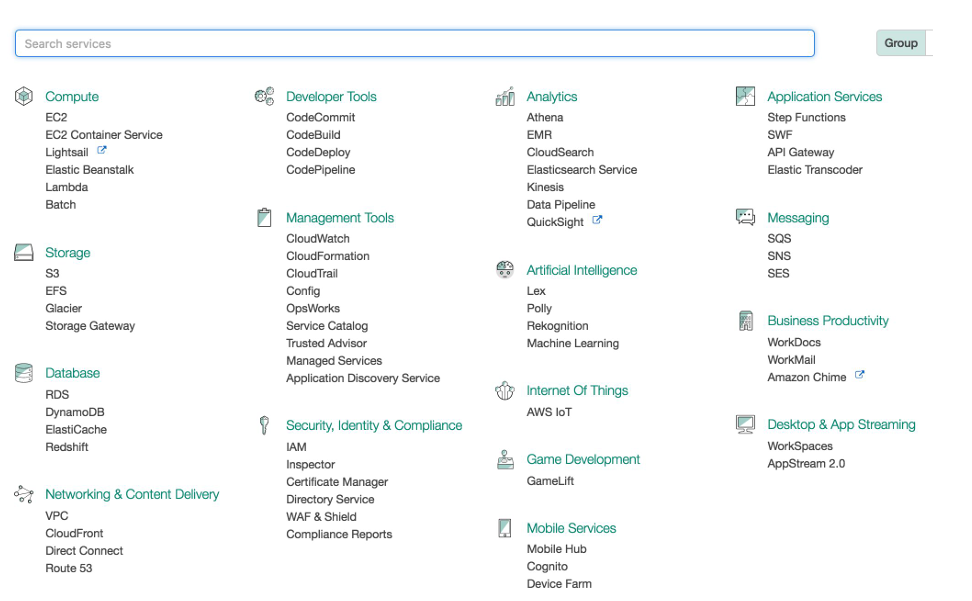Click the Compute category cube icon
This screenshot has height=601, width=972.
24,96
